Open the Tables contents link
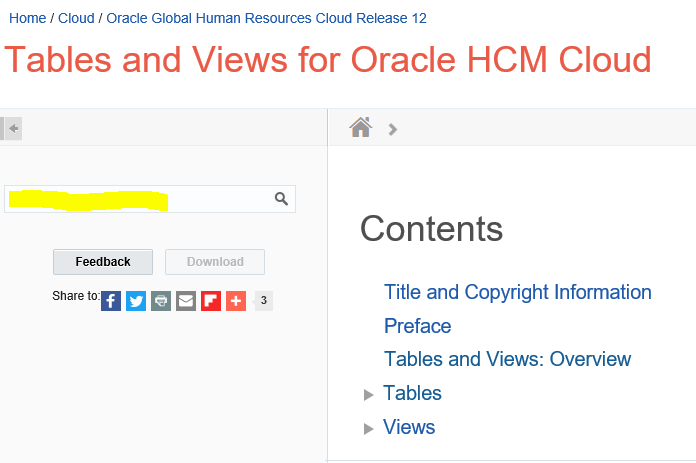 [x=412, y=393]
